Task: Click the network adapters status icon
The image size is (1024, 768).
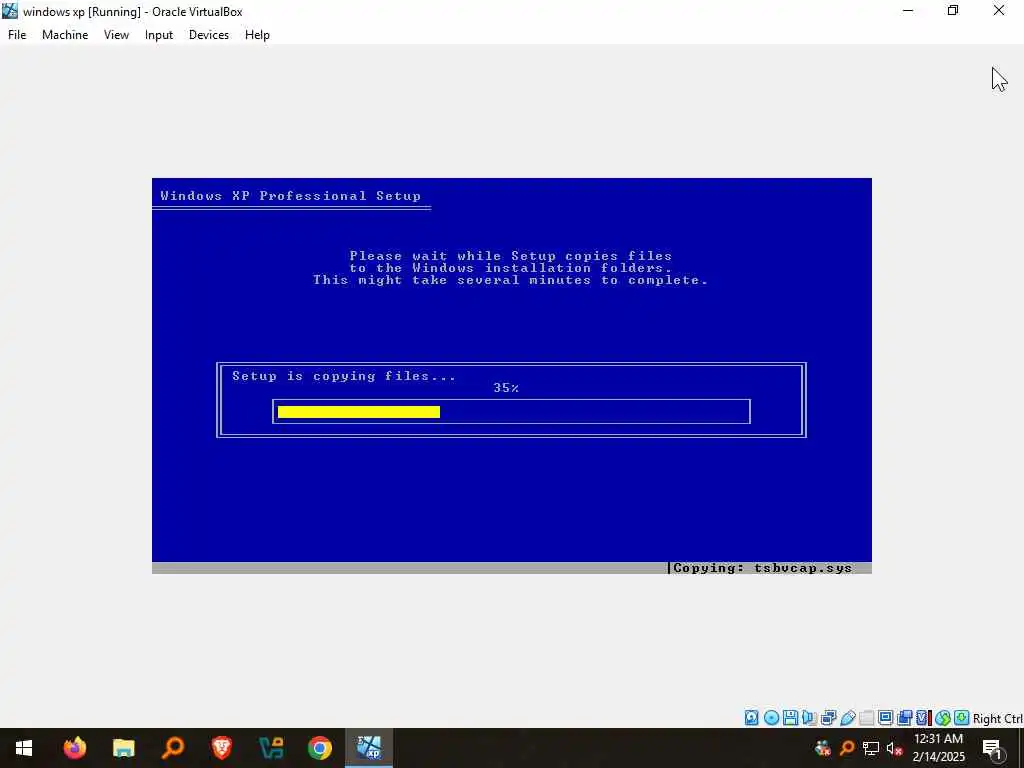Action: [829, 718]
